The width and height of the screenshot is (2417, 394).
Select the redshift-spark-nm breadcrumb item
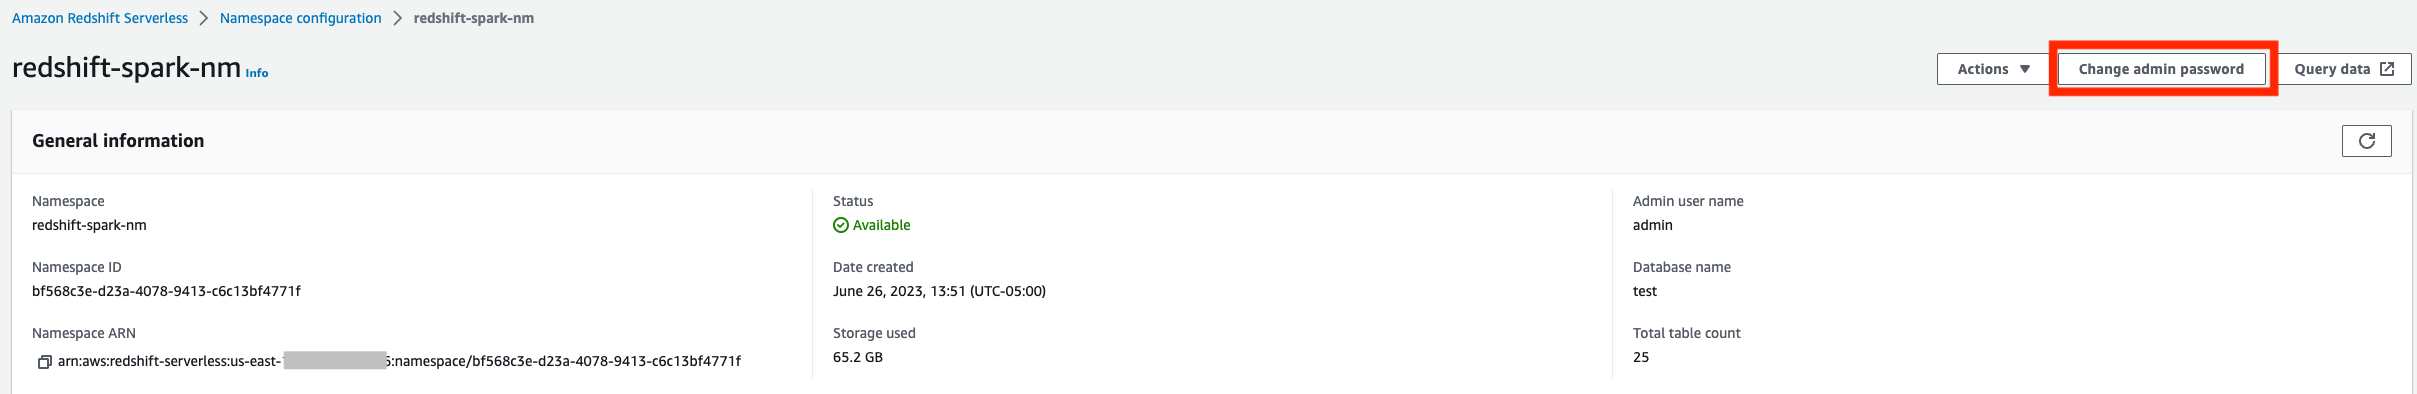[x=474, y=18]
